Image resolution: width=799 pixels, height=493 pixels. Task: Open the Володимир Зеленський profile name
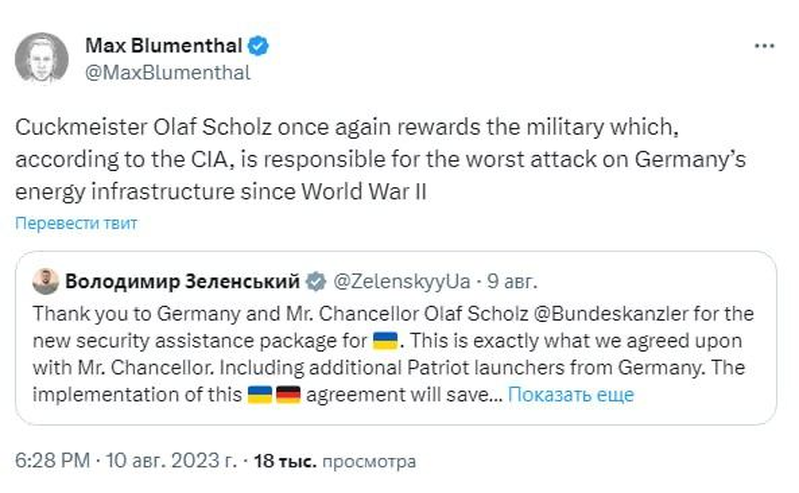(x=182, y=280)
